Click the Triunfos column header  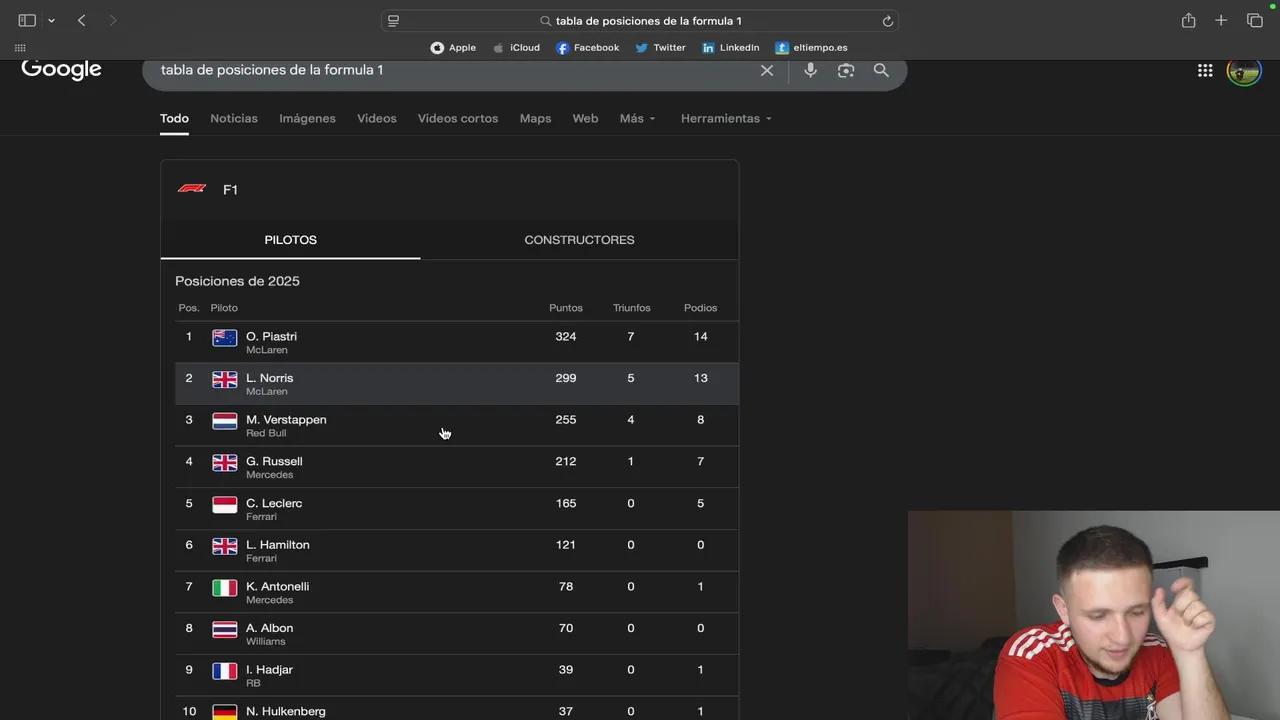pos(631,308)
